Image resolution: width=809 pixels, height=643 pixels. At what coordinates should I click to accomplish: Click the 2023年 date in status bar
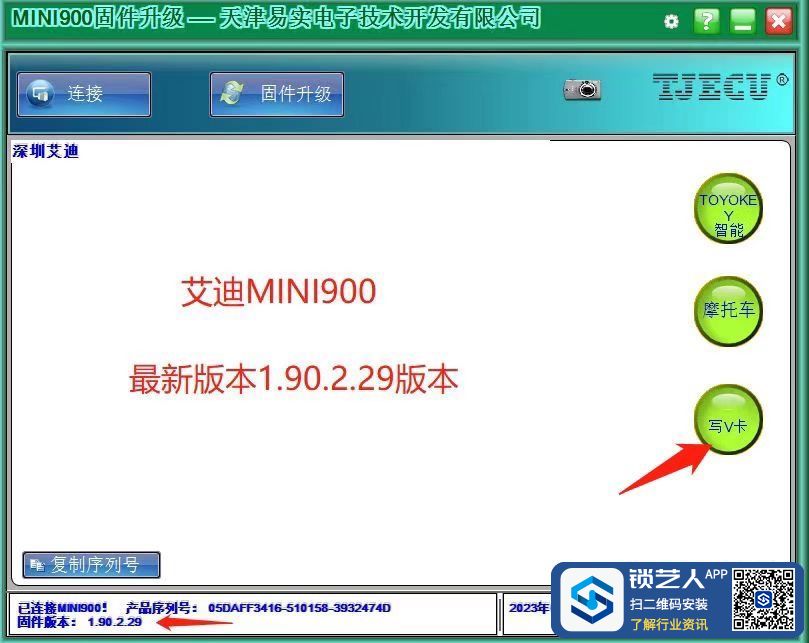(x=528, y=608)
